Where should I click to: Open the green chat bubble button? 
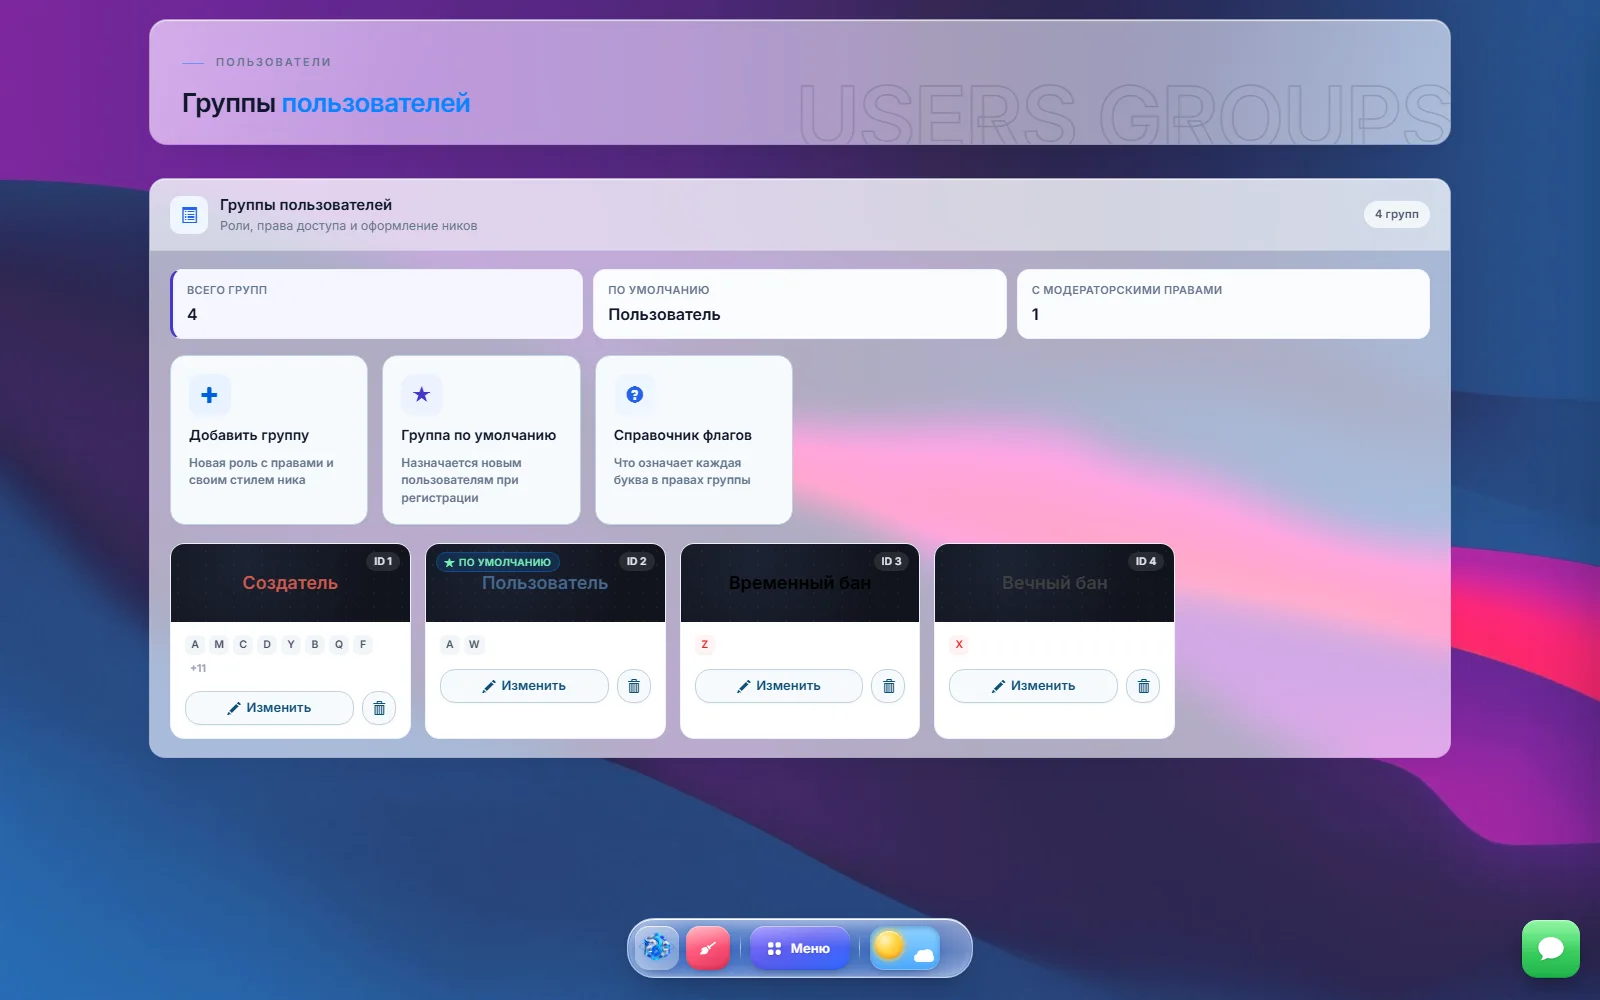pyautogui.click(x=1551, y=949)
